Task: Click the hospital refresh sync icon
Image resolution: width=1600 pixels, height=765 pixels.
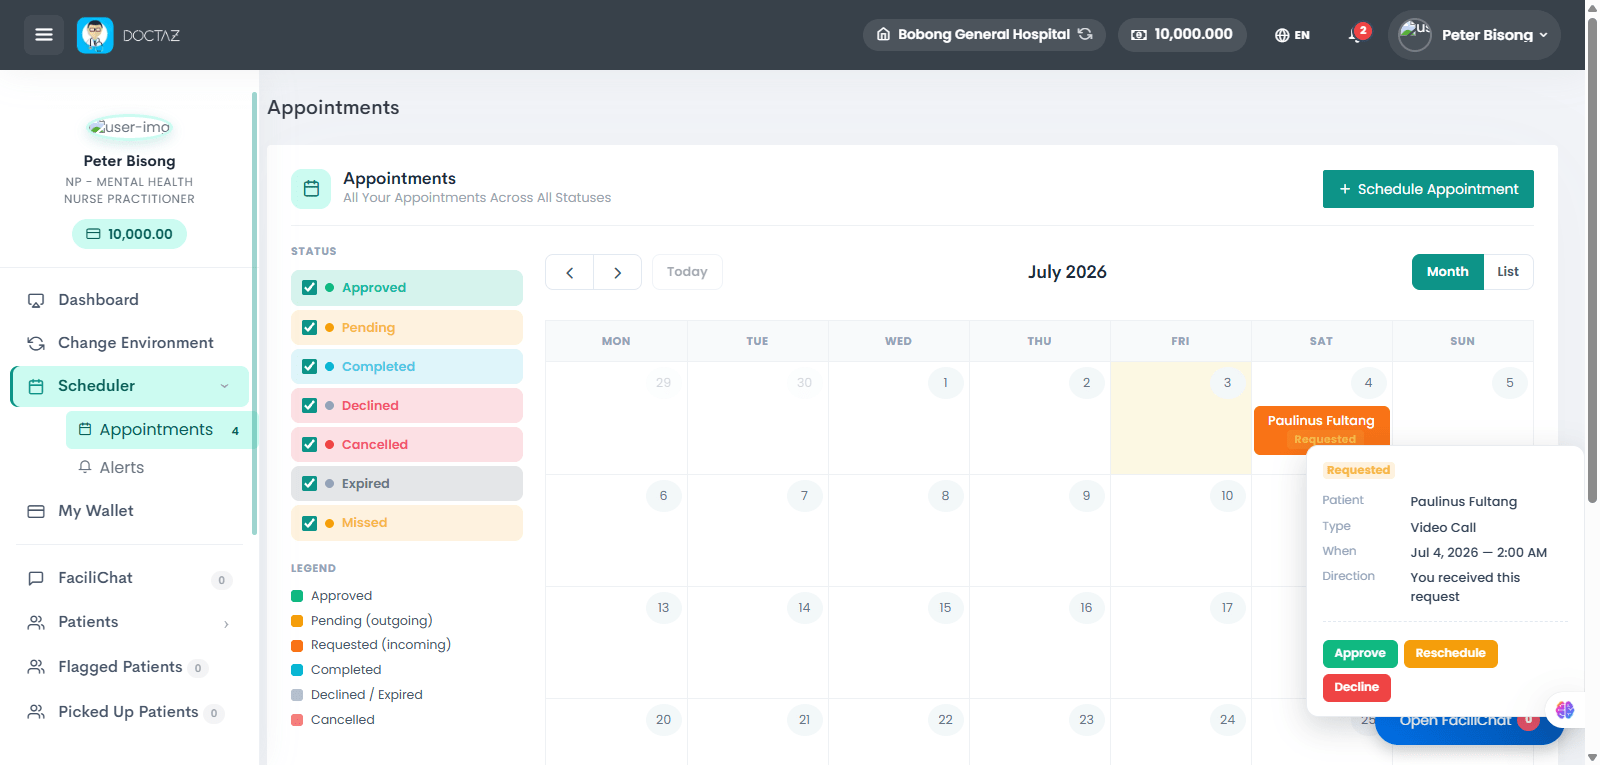Action: [1085, 34]
